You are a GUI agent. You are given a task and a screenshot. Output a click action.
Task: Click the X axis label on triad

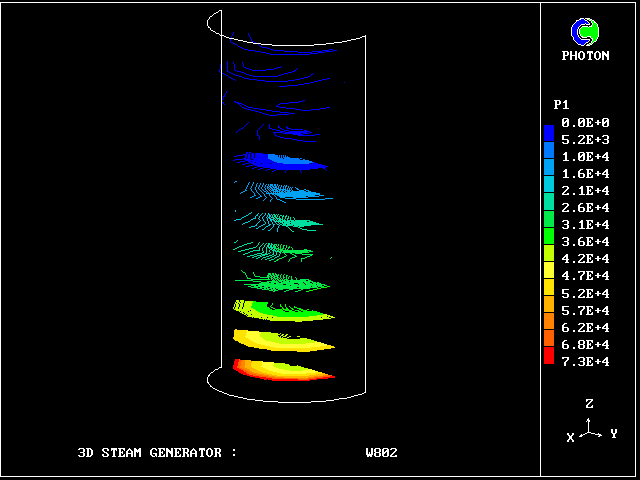click(x=570, y=438)
